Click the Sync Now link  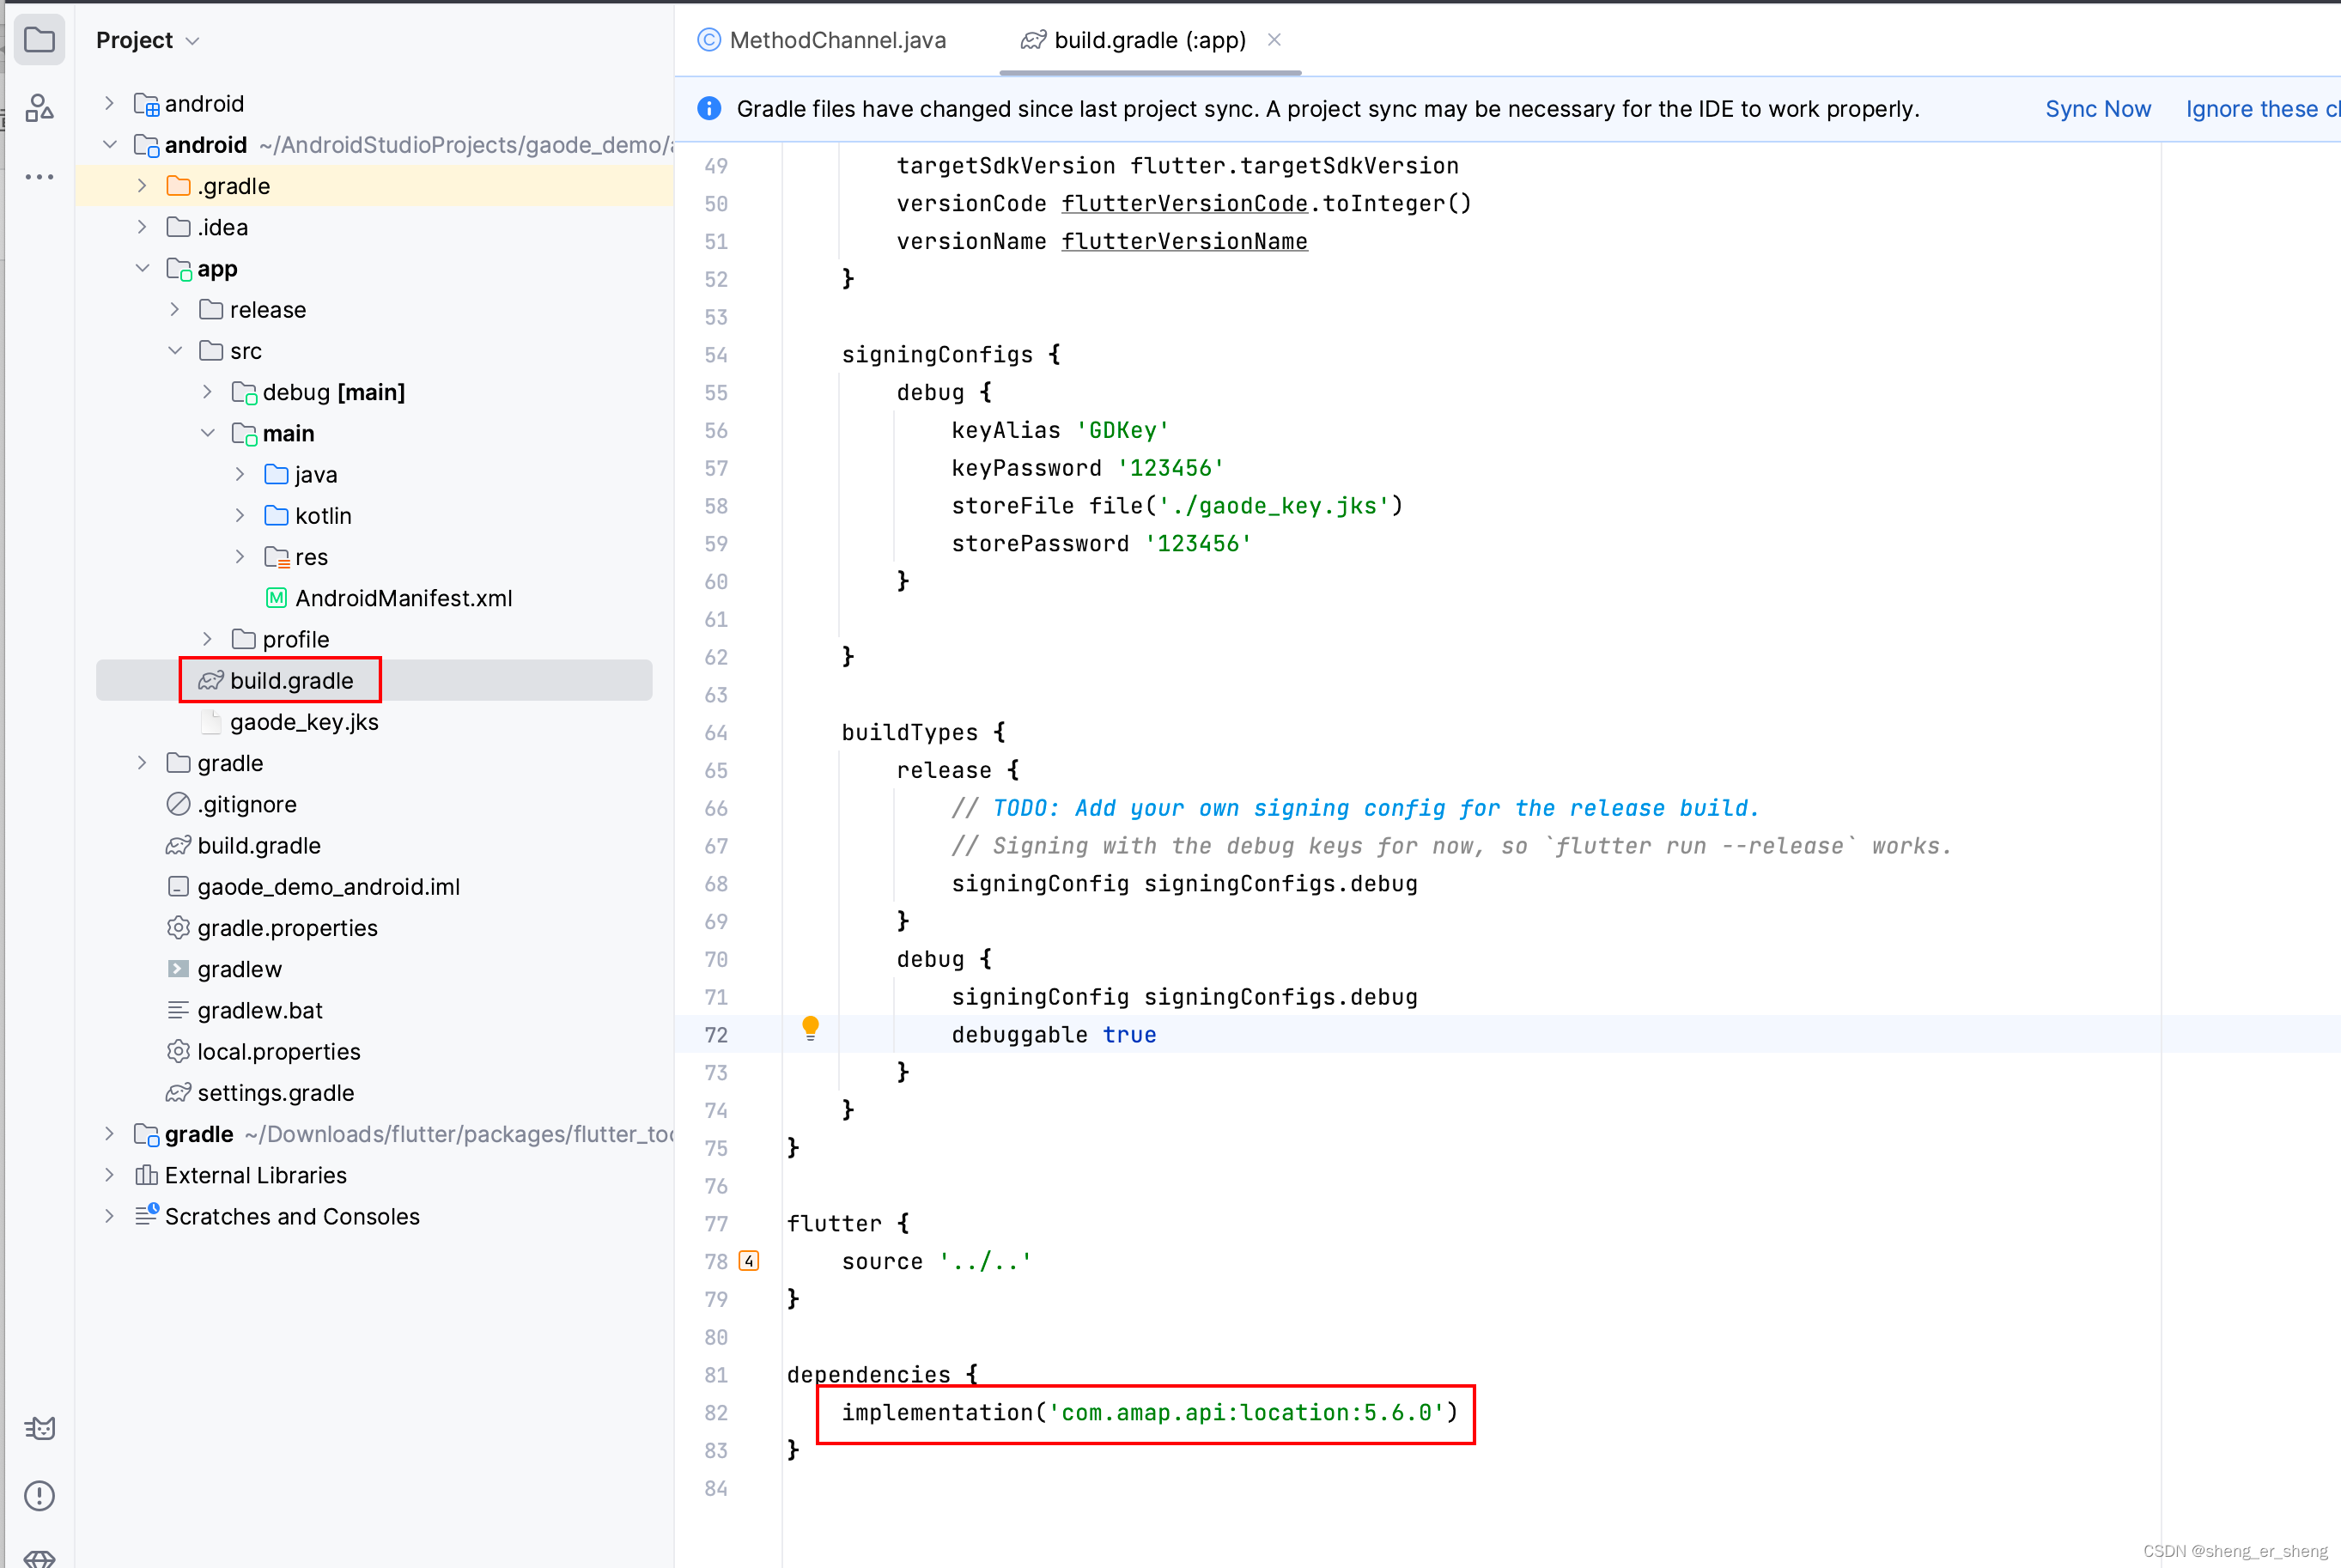click(x=2097, y=109)
